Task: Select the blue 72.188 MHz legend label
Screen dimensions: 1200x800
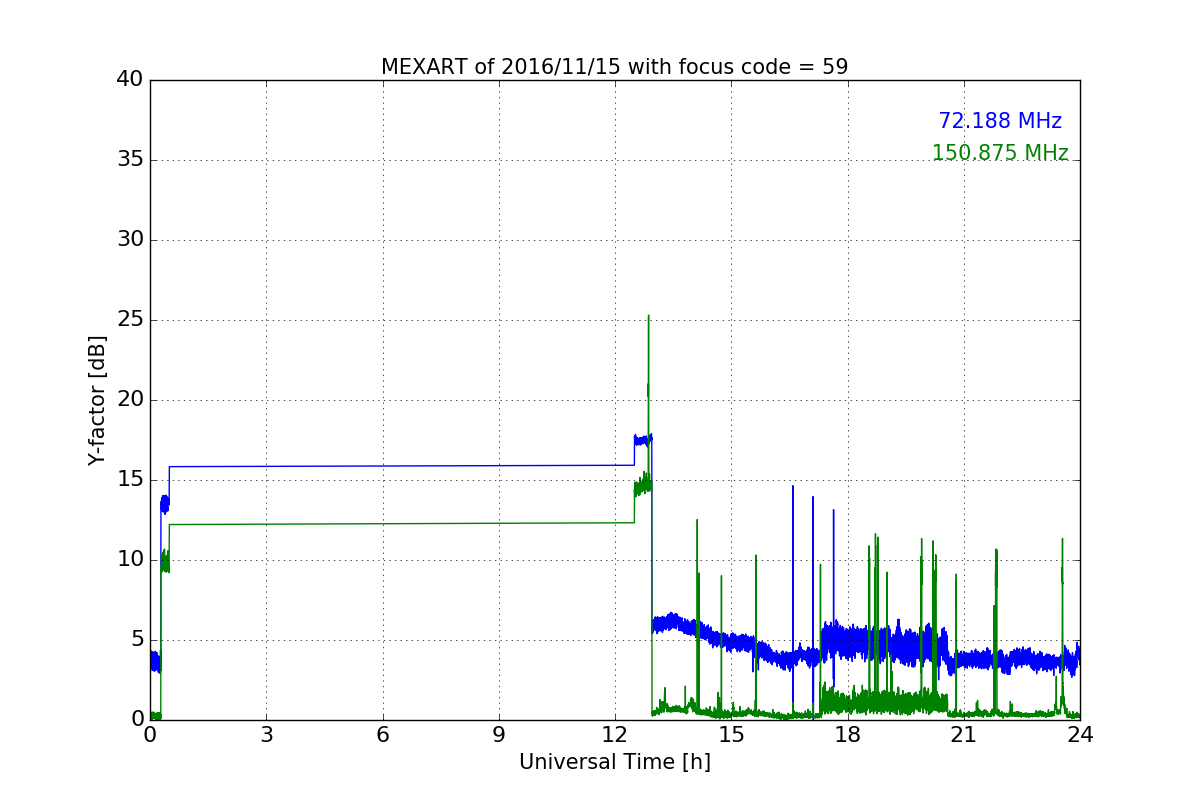Action: coord(1000,121)
